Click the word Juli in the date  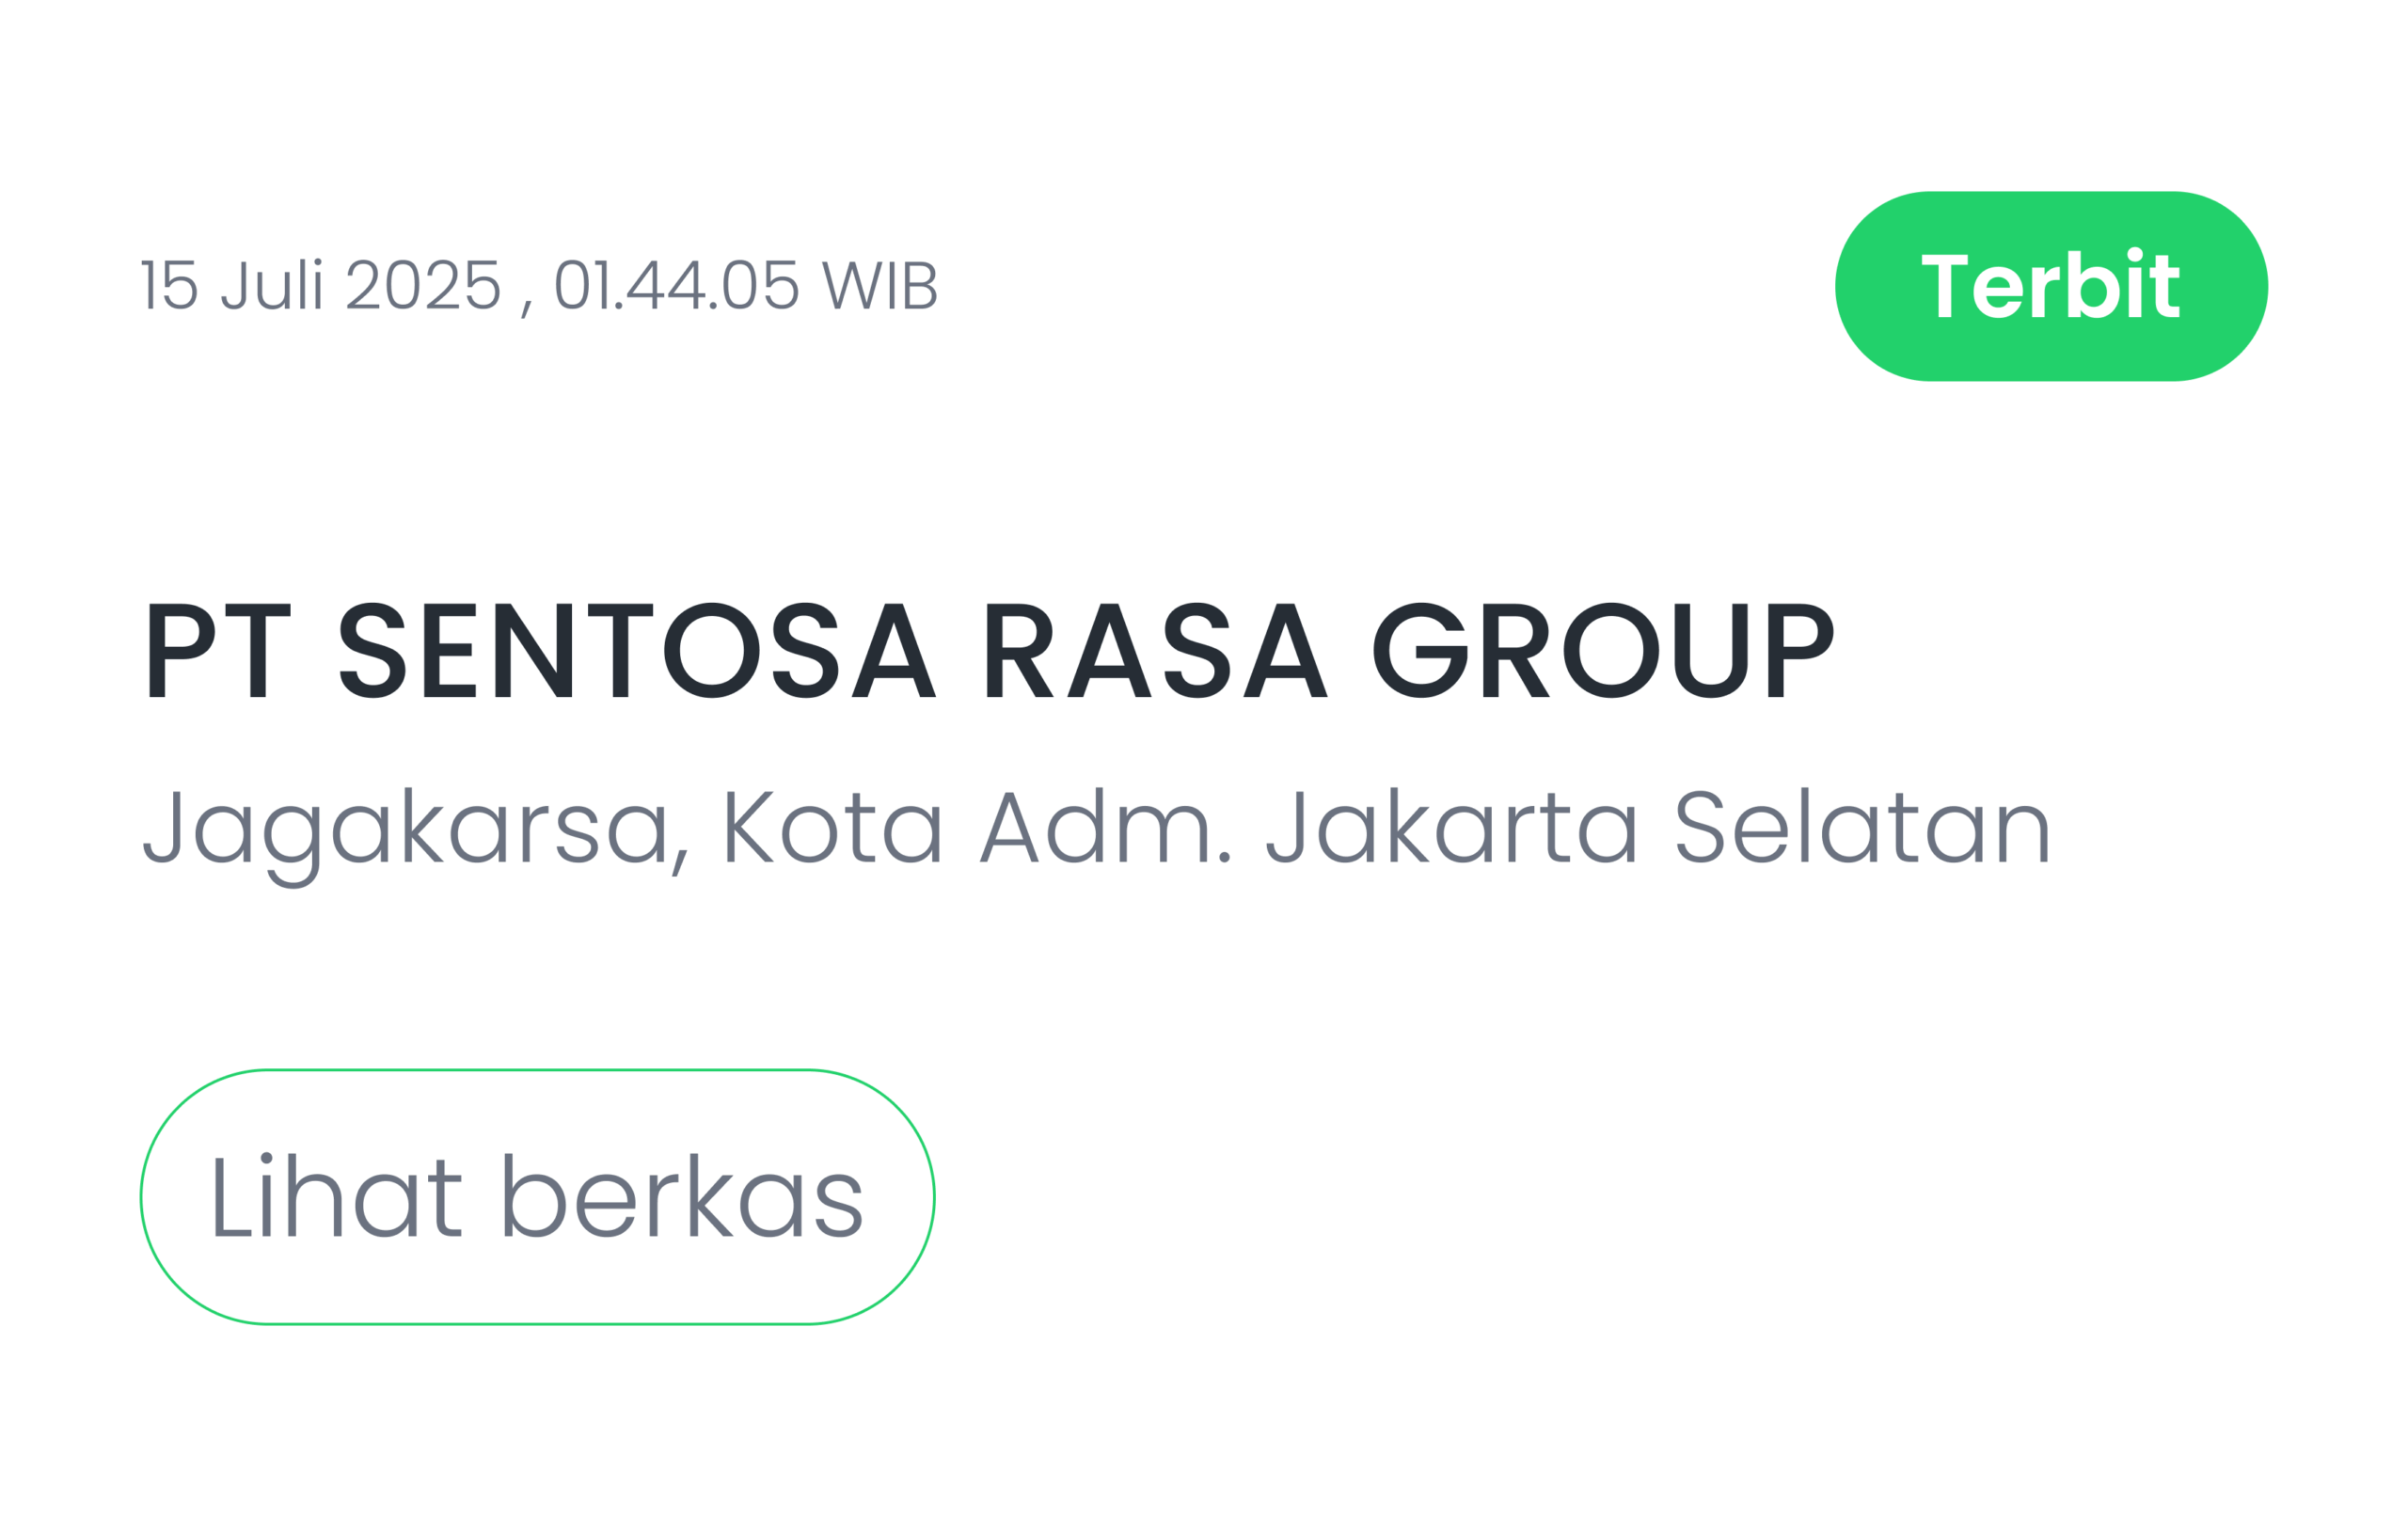[272, 285]
